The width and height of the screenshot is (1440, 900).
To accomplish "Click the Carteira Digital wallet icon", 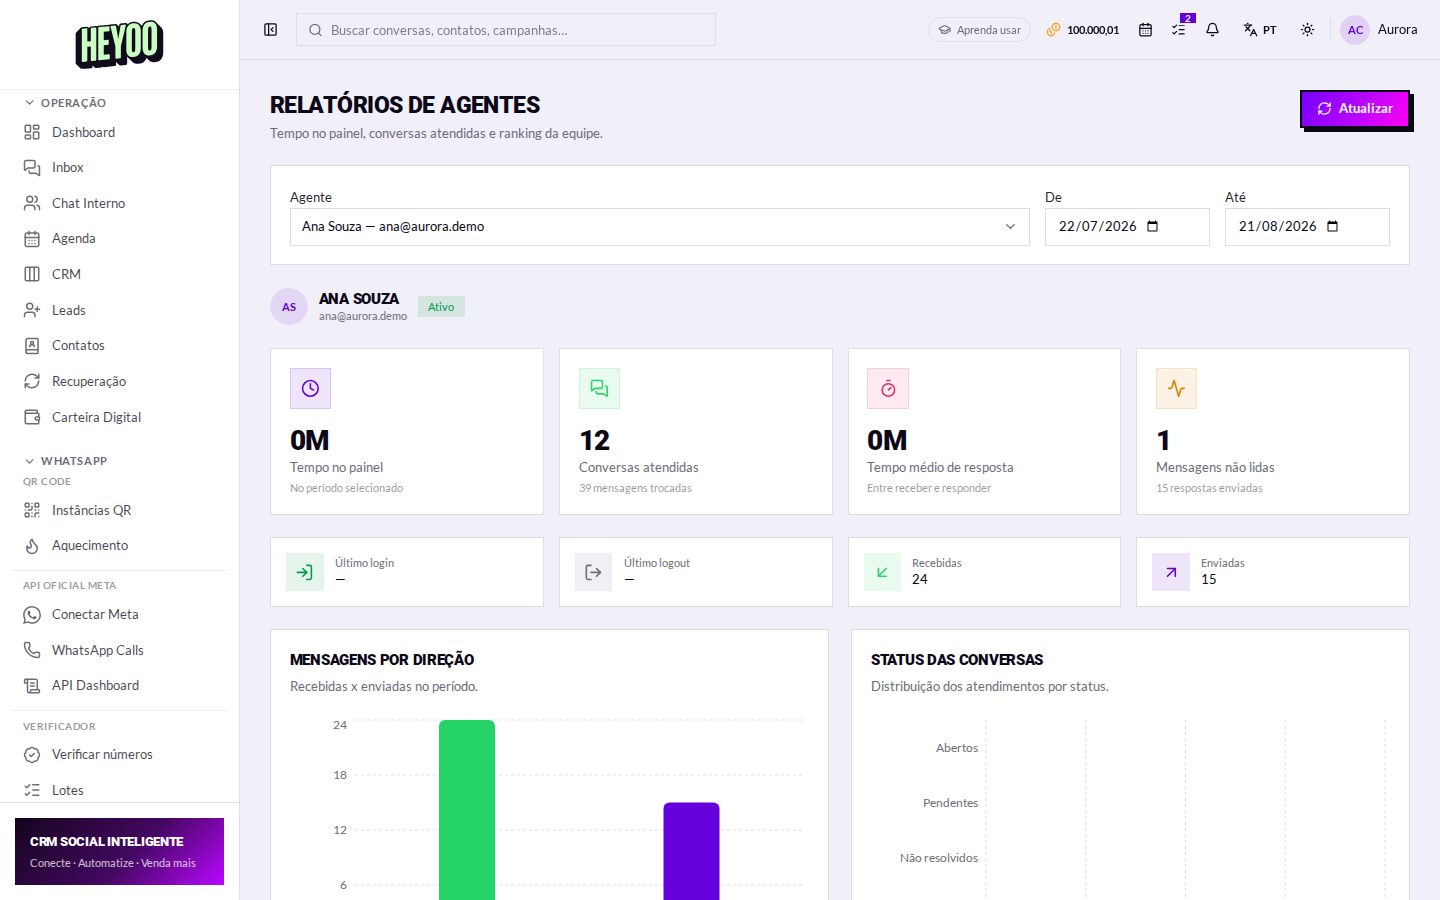I will [32, 417].
